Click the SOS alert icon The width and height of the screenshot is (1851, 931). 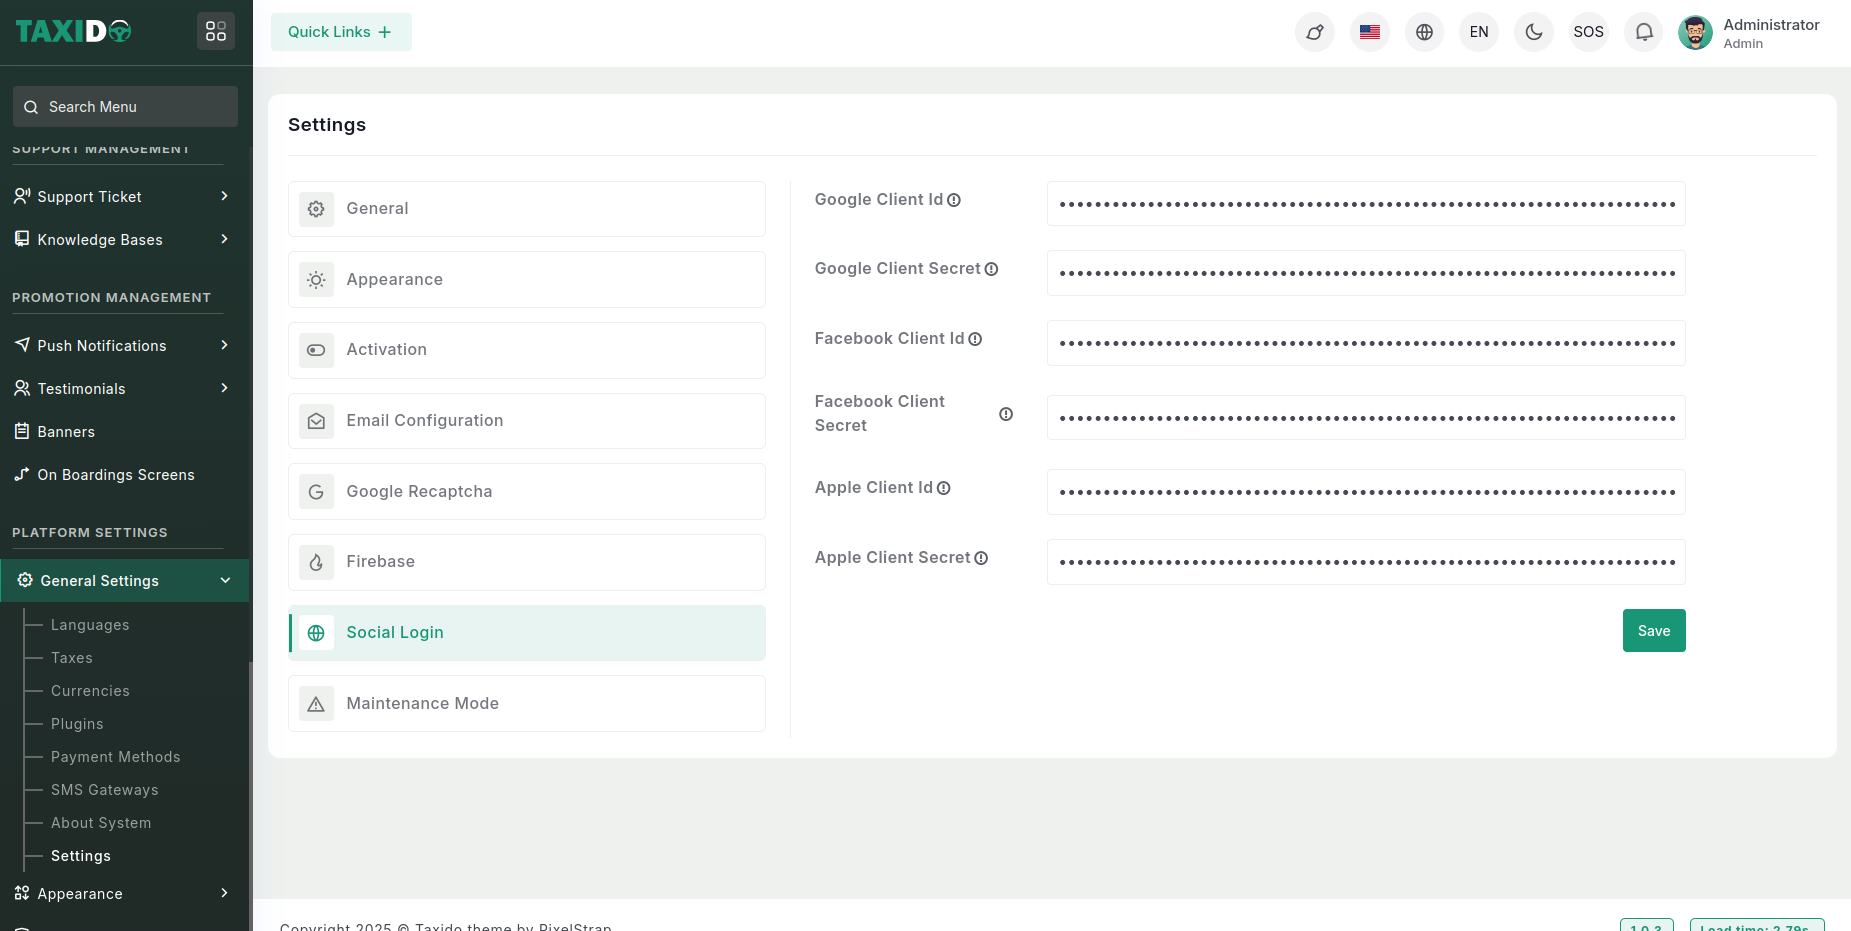(x=1588, y=32)
